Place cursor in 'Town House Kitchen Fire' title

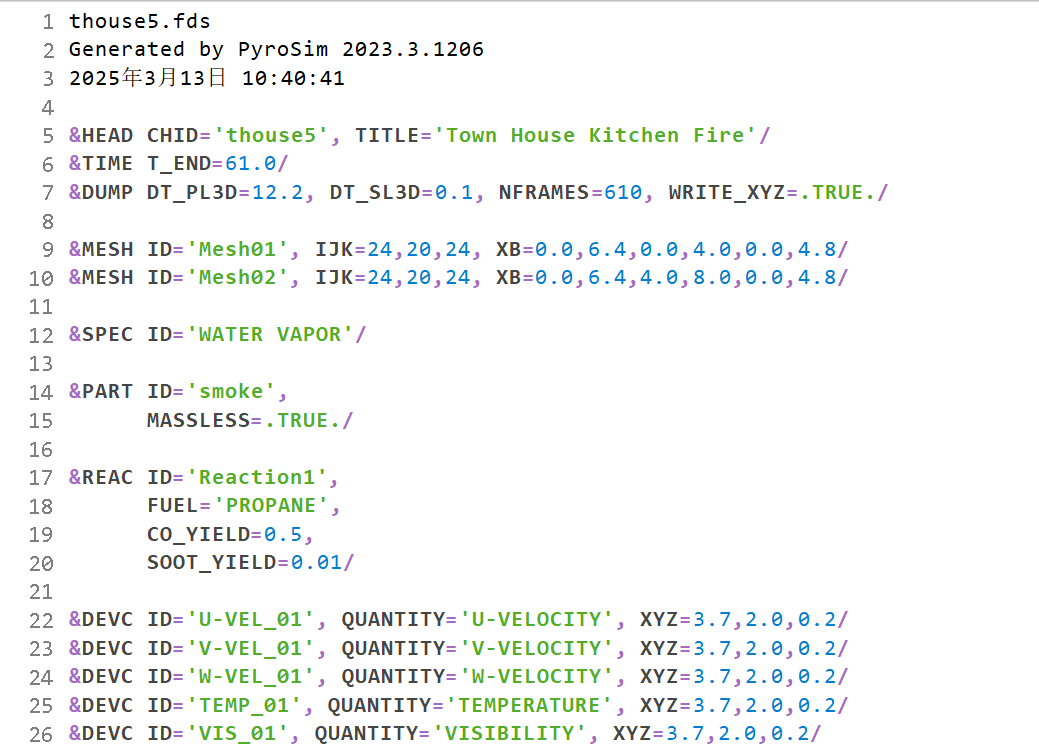click(x=595, y=135)
